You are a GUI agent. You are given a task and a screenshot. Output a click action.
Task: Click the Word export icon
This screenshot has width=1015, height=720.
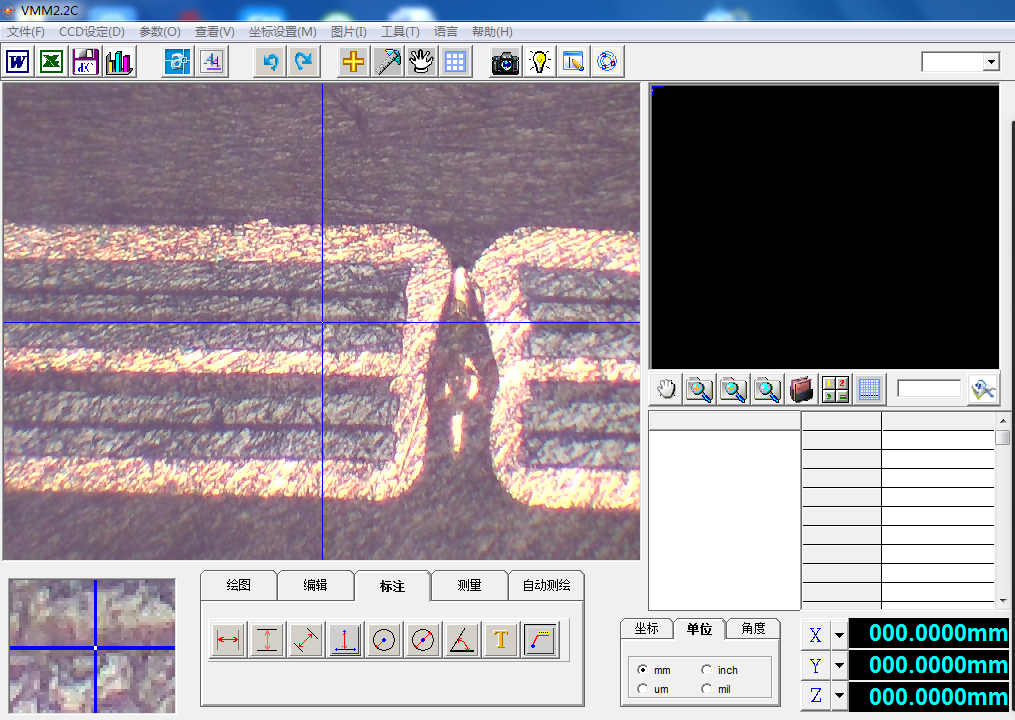coord(18,62)
